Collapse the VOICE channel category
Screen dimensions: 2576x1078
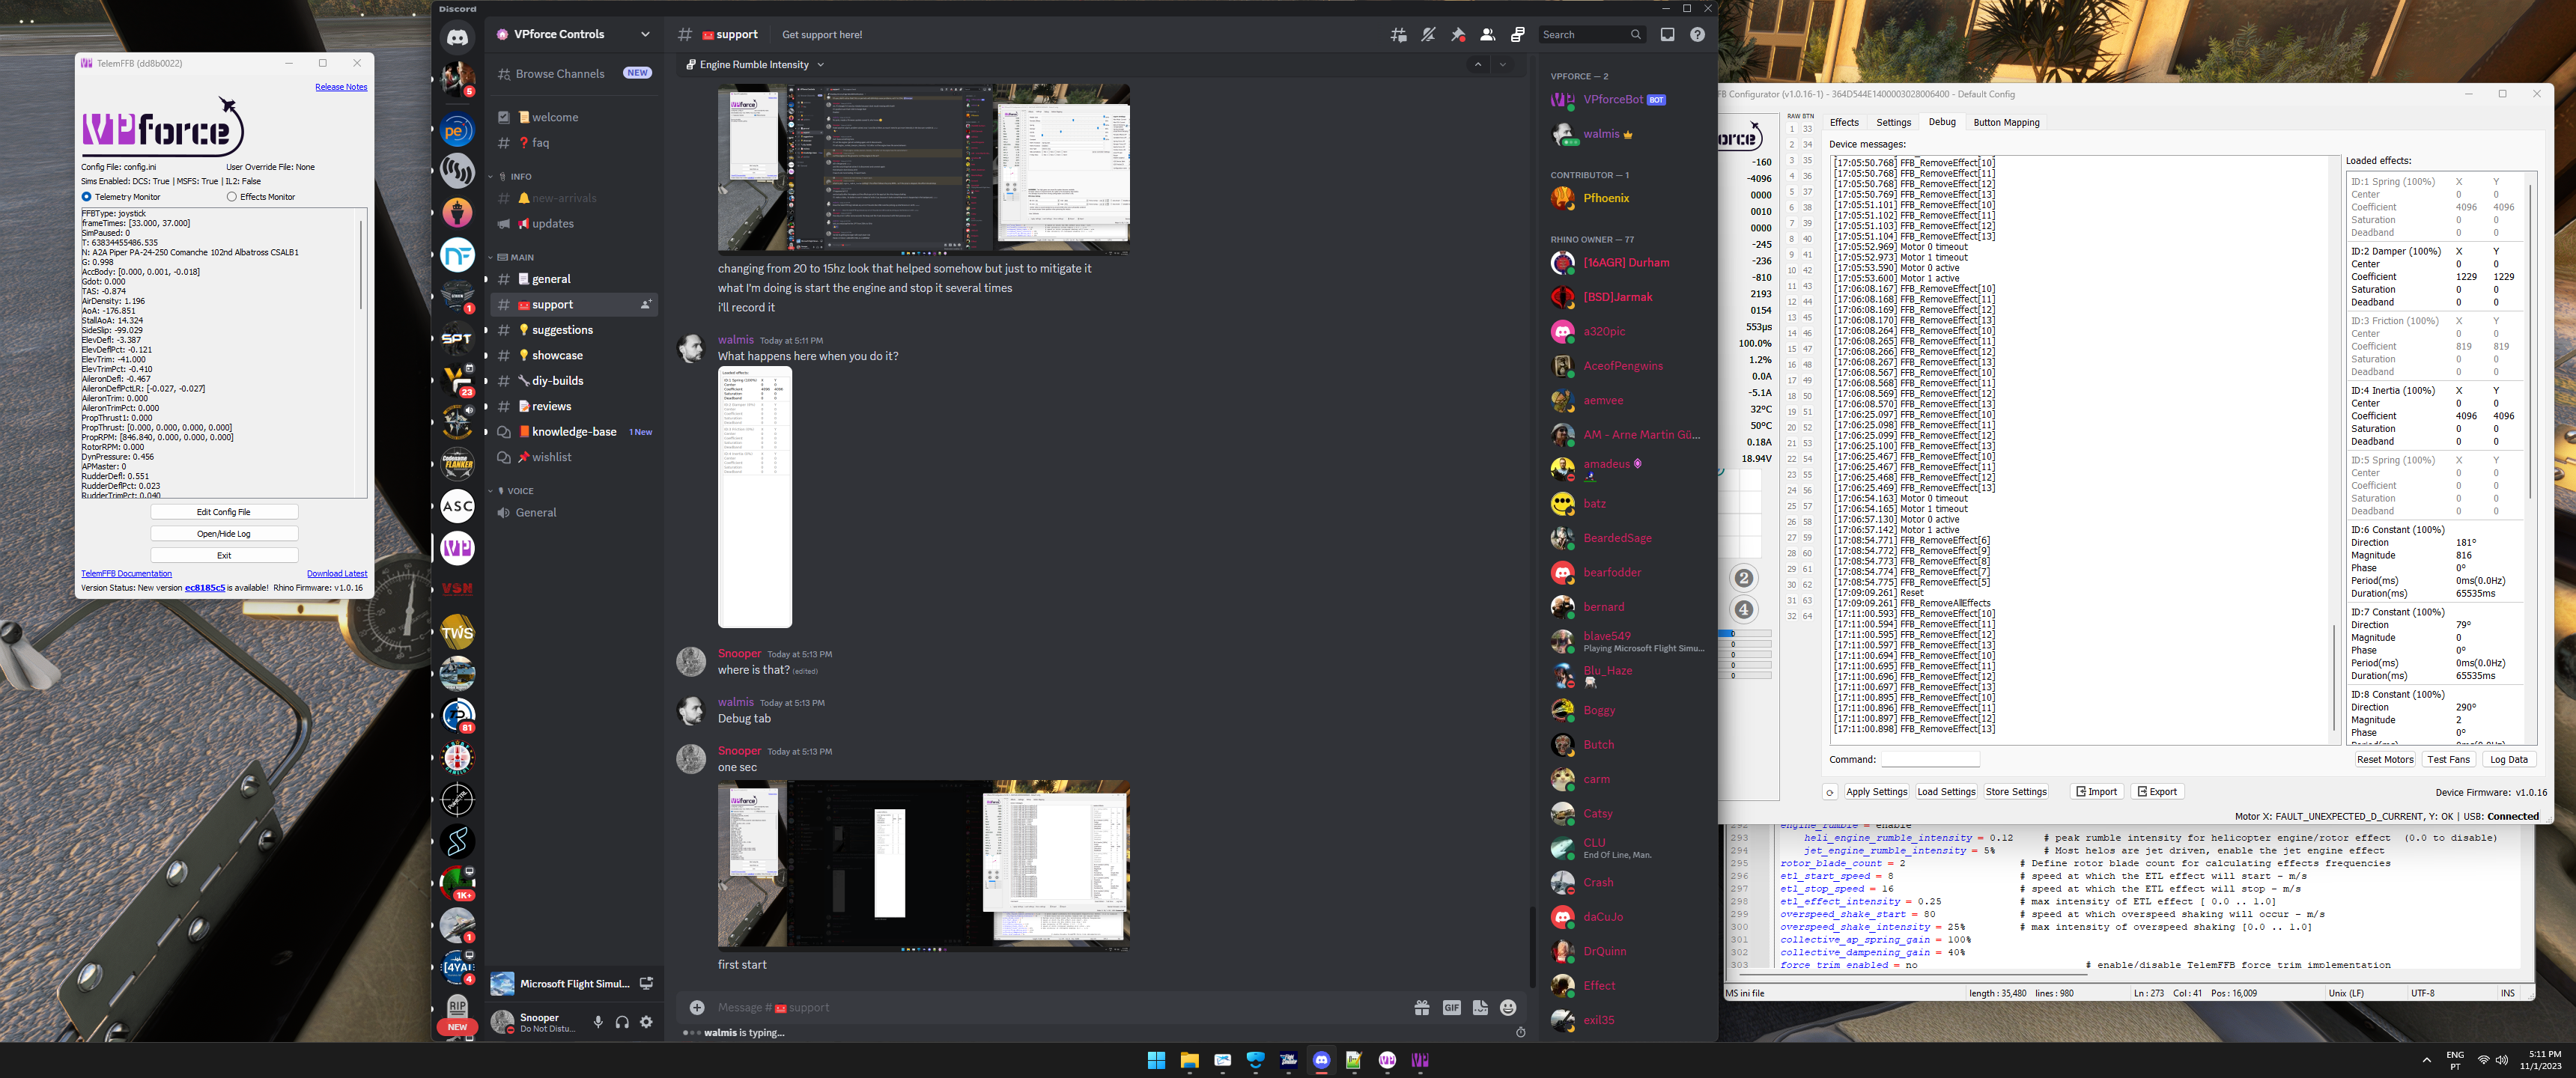[x=520, y=491]
